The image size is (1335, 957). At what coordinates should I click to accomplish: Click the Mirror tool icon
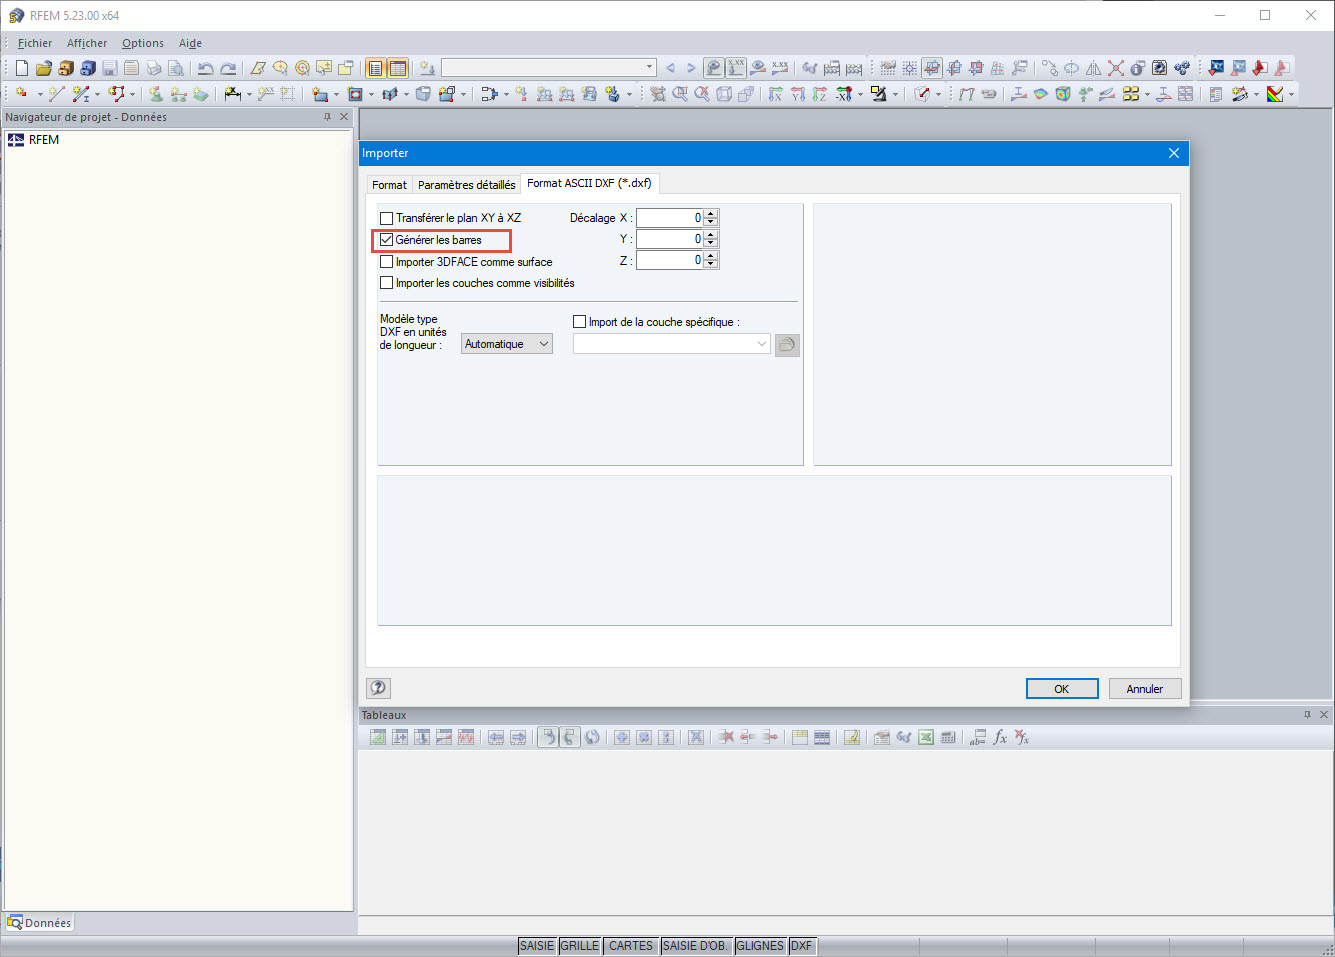coord(1093,68)
